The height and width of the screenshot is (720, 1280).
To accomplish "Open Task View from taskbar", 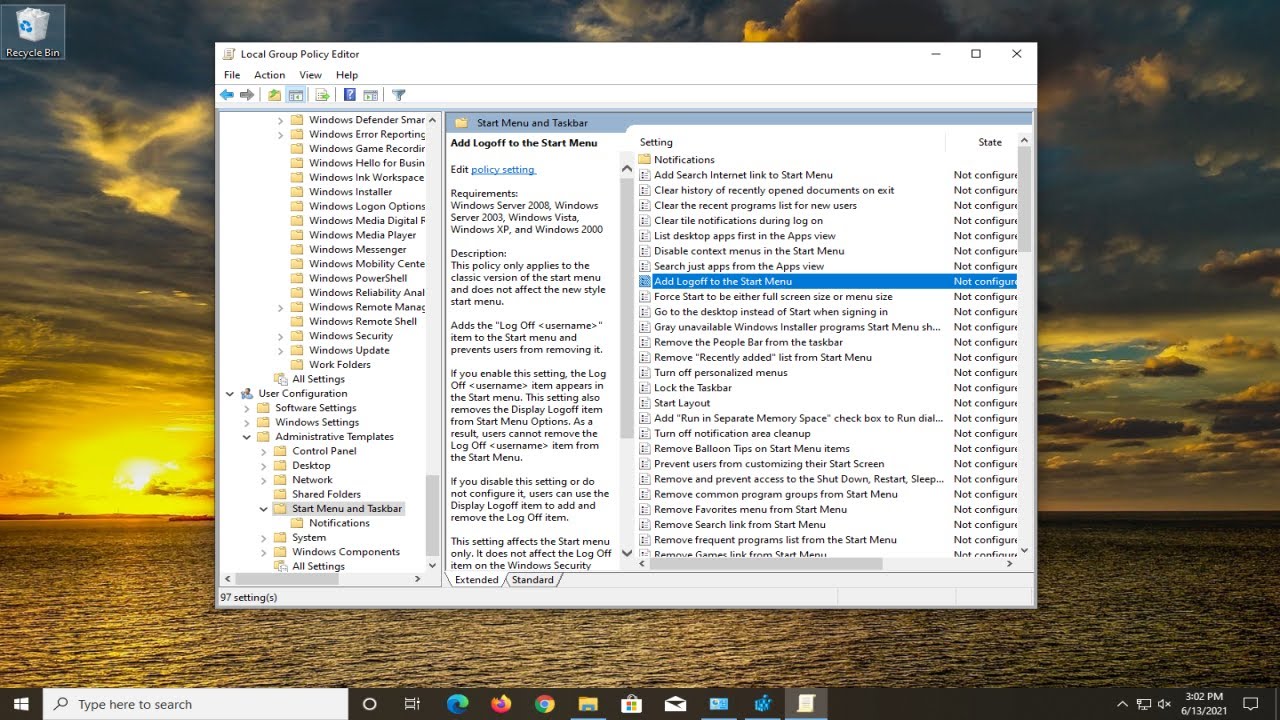I will point(412,704).
